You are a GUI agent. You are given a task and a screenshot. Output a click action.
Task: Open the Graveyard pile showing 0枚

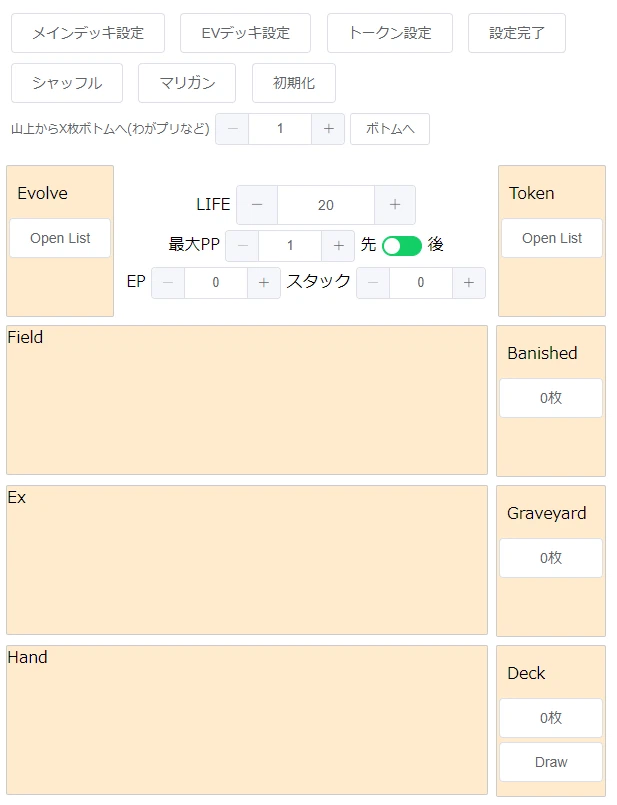[551, 558]
